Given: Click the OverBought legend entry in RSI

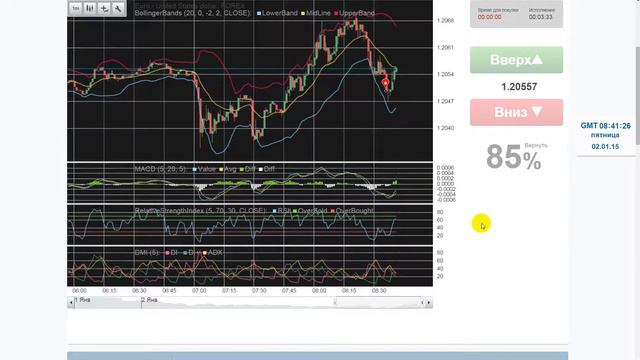Looking at the screenshot, I should click(352, 211).
